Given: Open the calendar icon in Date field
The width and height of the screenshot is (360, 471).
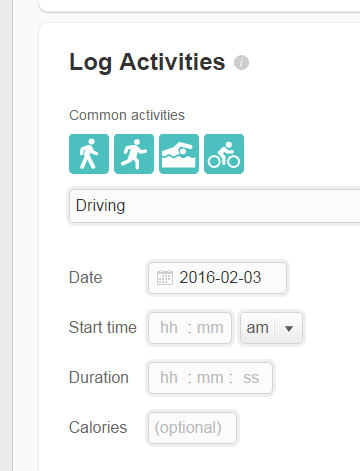Looking at the screenshot, I should (165, 278).
